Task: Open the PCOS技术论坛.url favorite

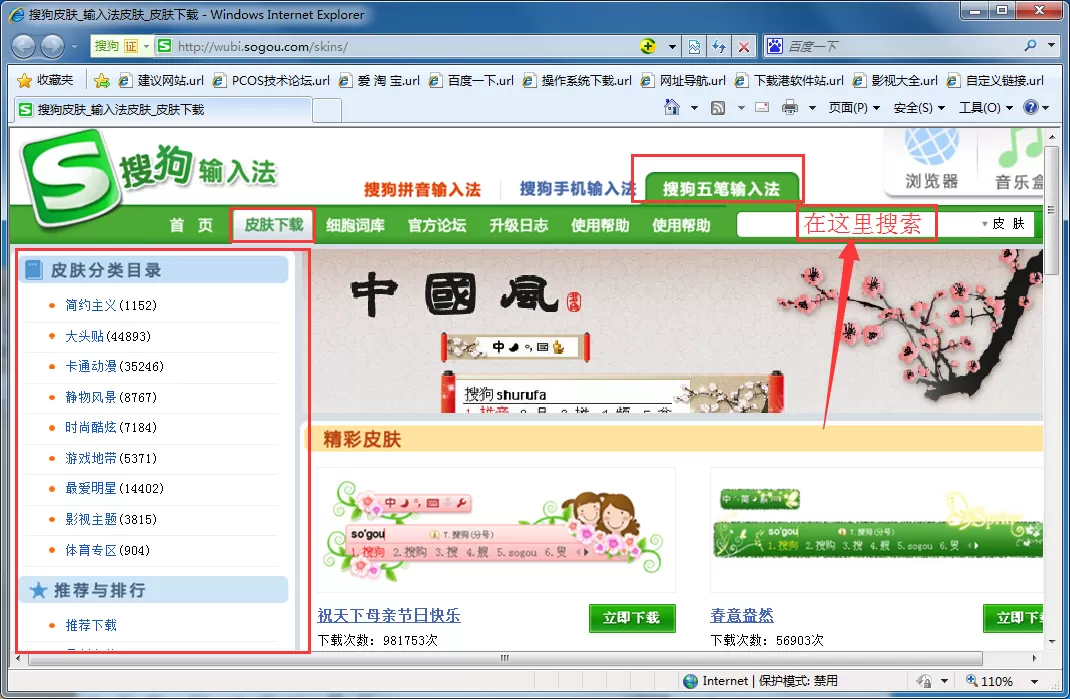Action: coord(271,81)
